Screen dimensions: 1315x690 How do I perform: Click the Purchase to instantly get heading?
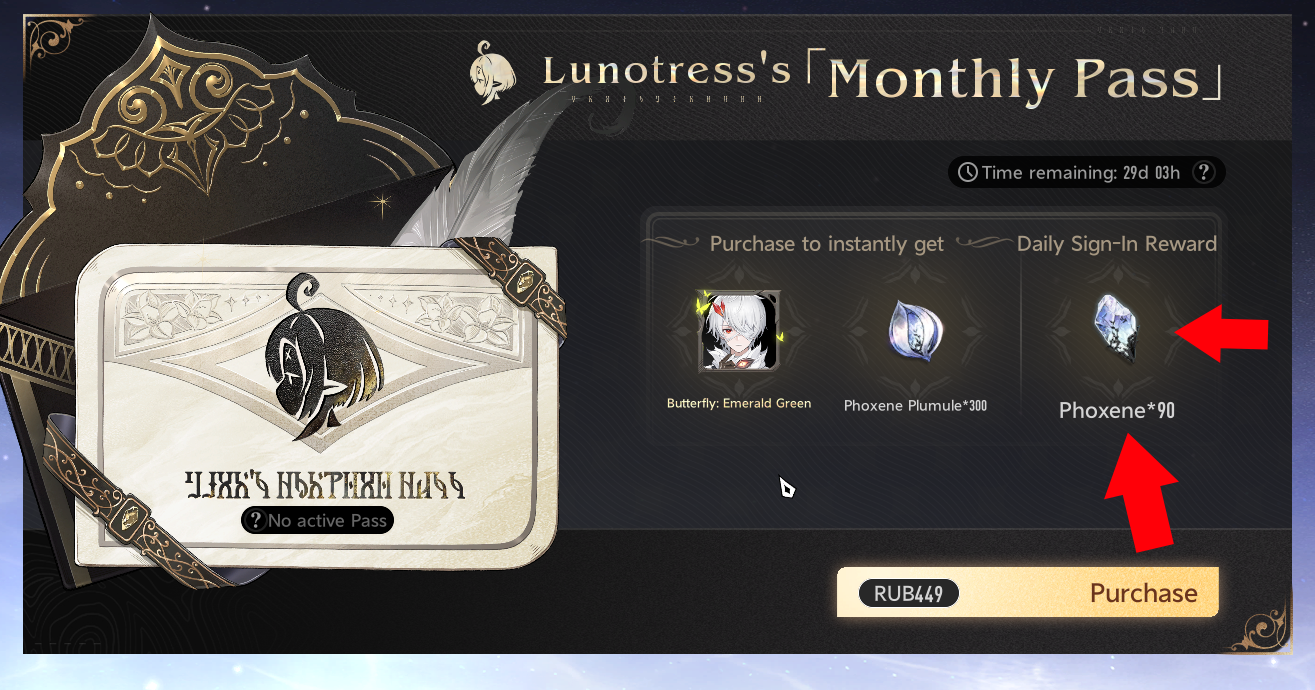[827, 244]
